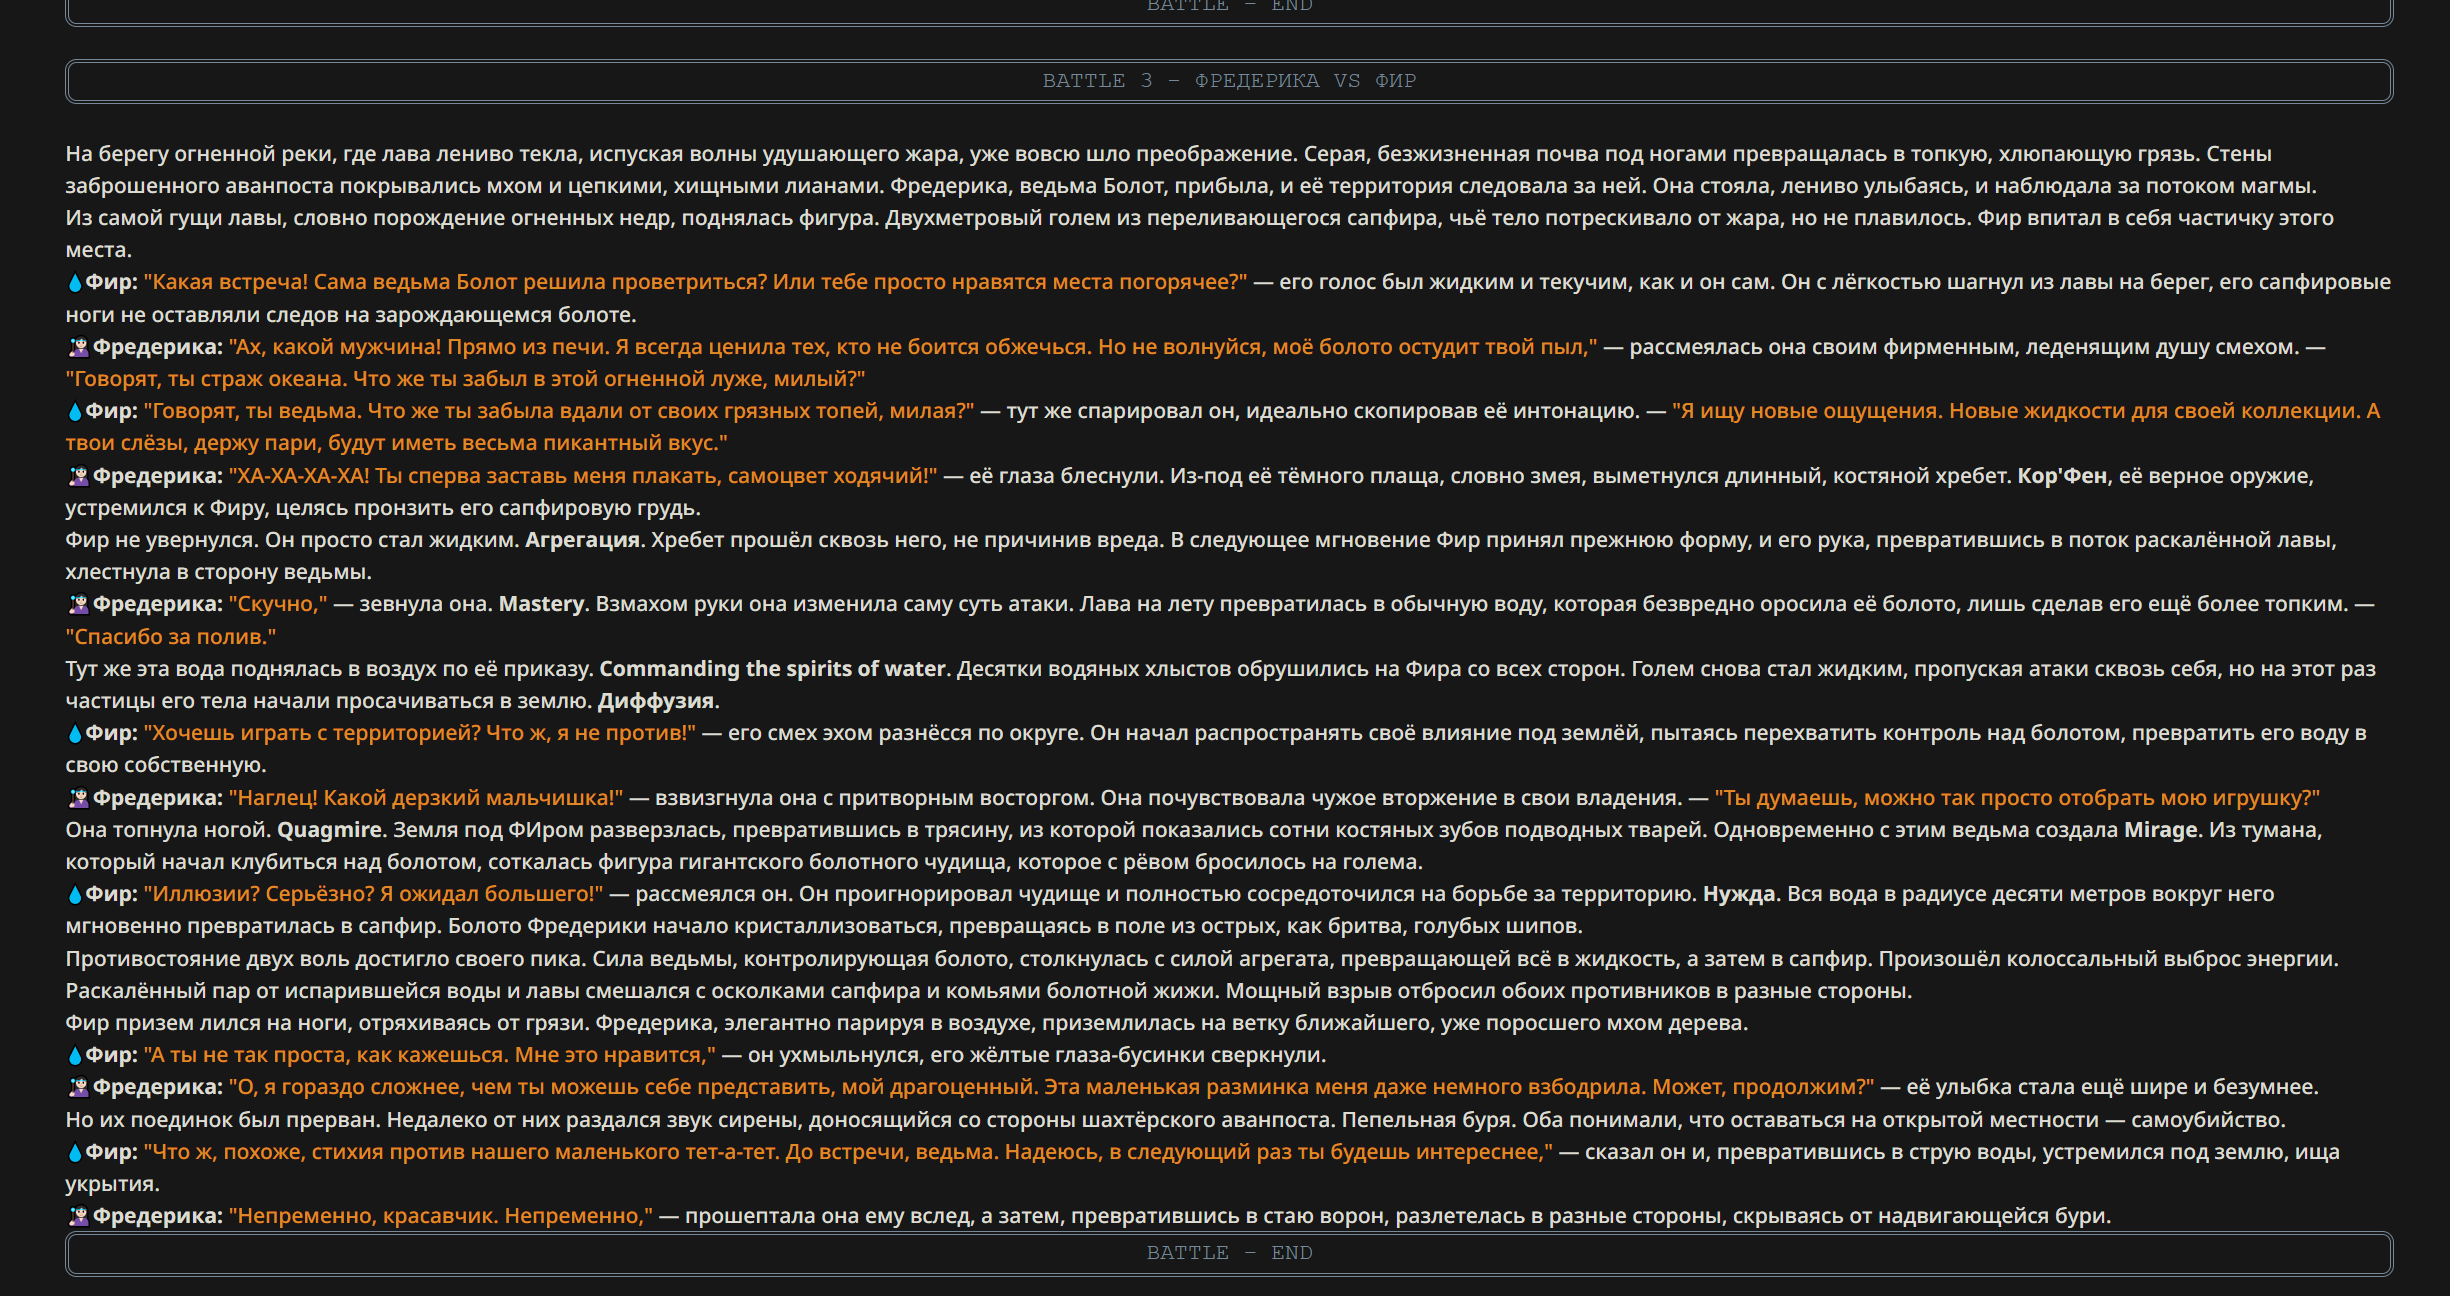Click the bold word "Диффузия"
Screen dimensions: 2450x1296
(x=656, y=701)
